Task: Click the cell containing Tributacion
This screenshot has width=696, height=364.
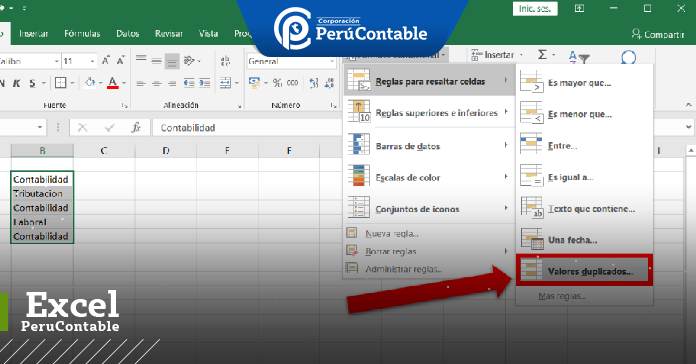Action: [42, 194]
